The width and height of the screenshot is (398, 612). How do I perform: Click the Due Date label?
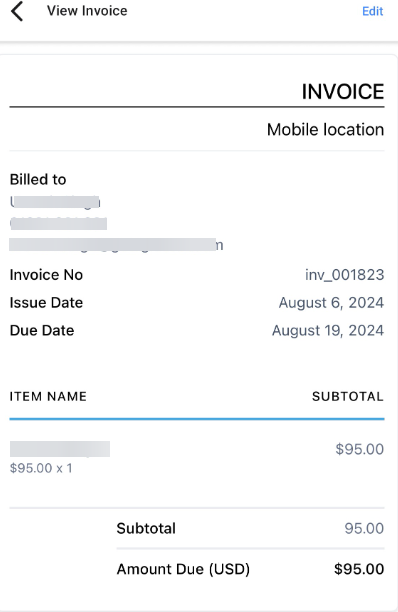click(42, 331)
